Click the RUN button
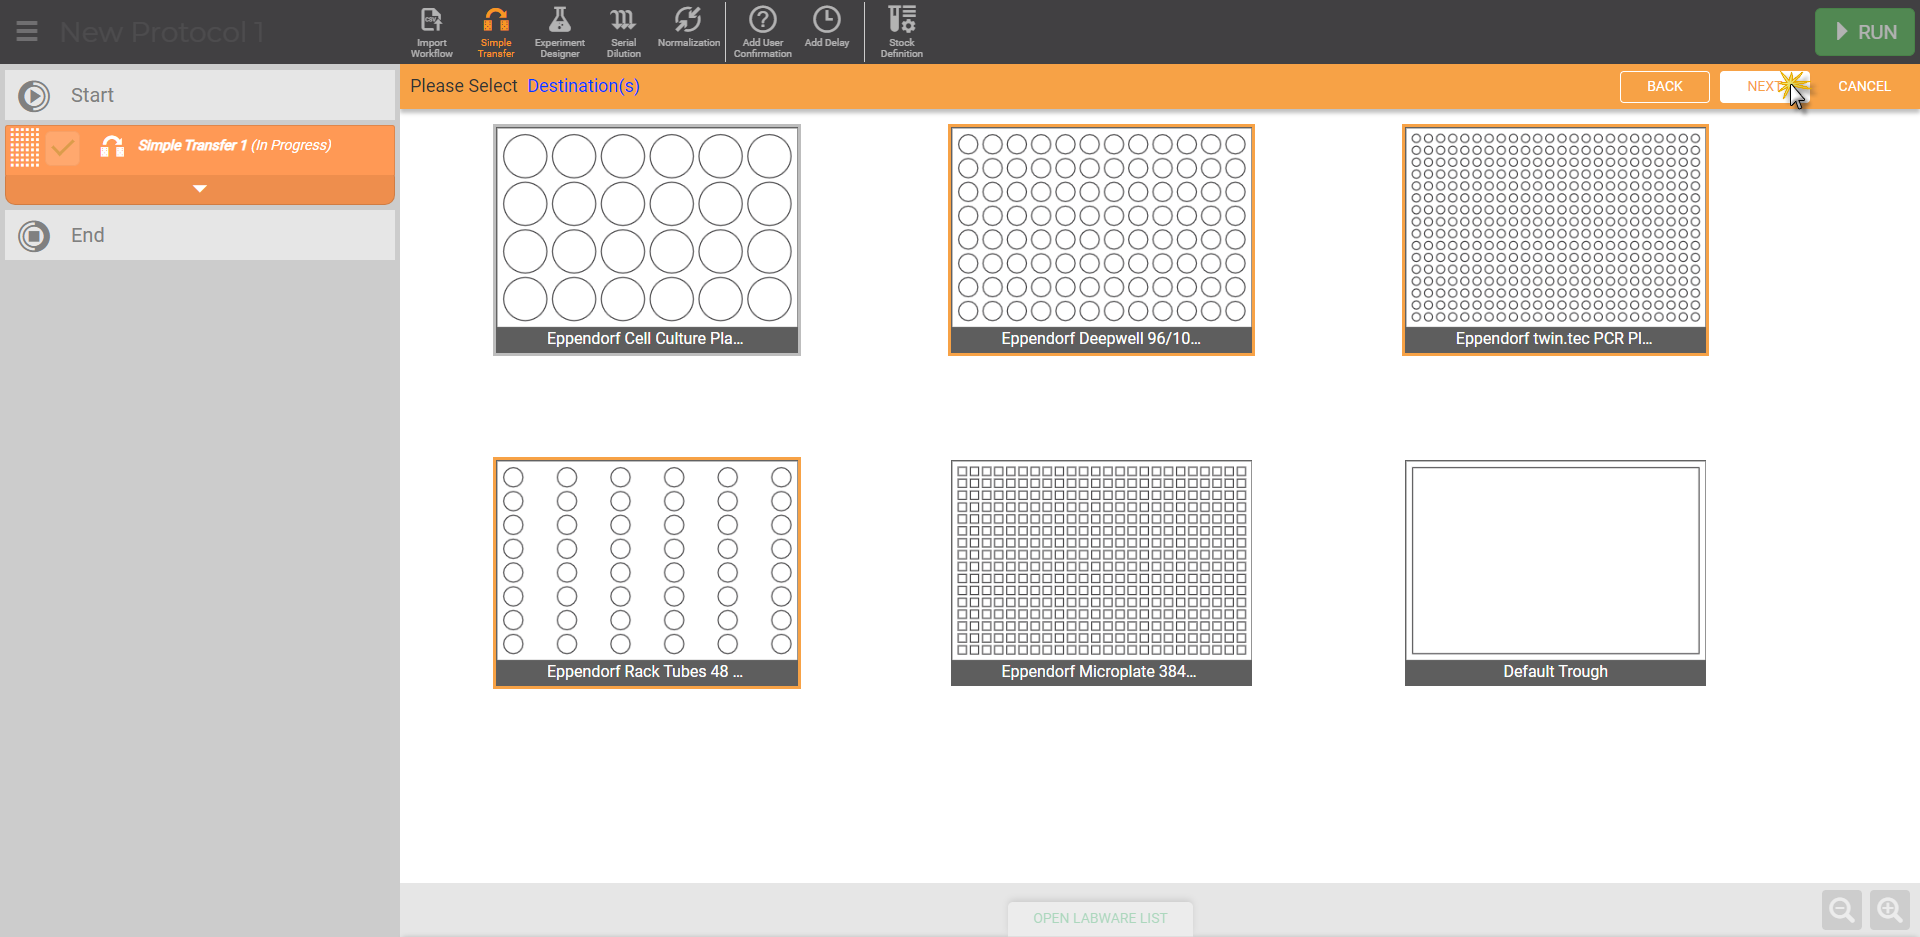 (x=1865, y=32)
